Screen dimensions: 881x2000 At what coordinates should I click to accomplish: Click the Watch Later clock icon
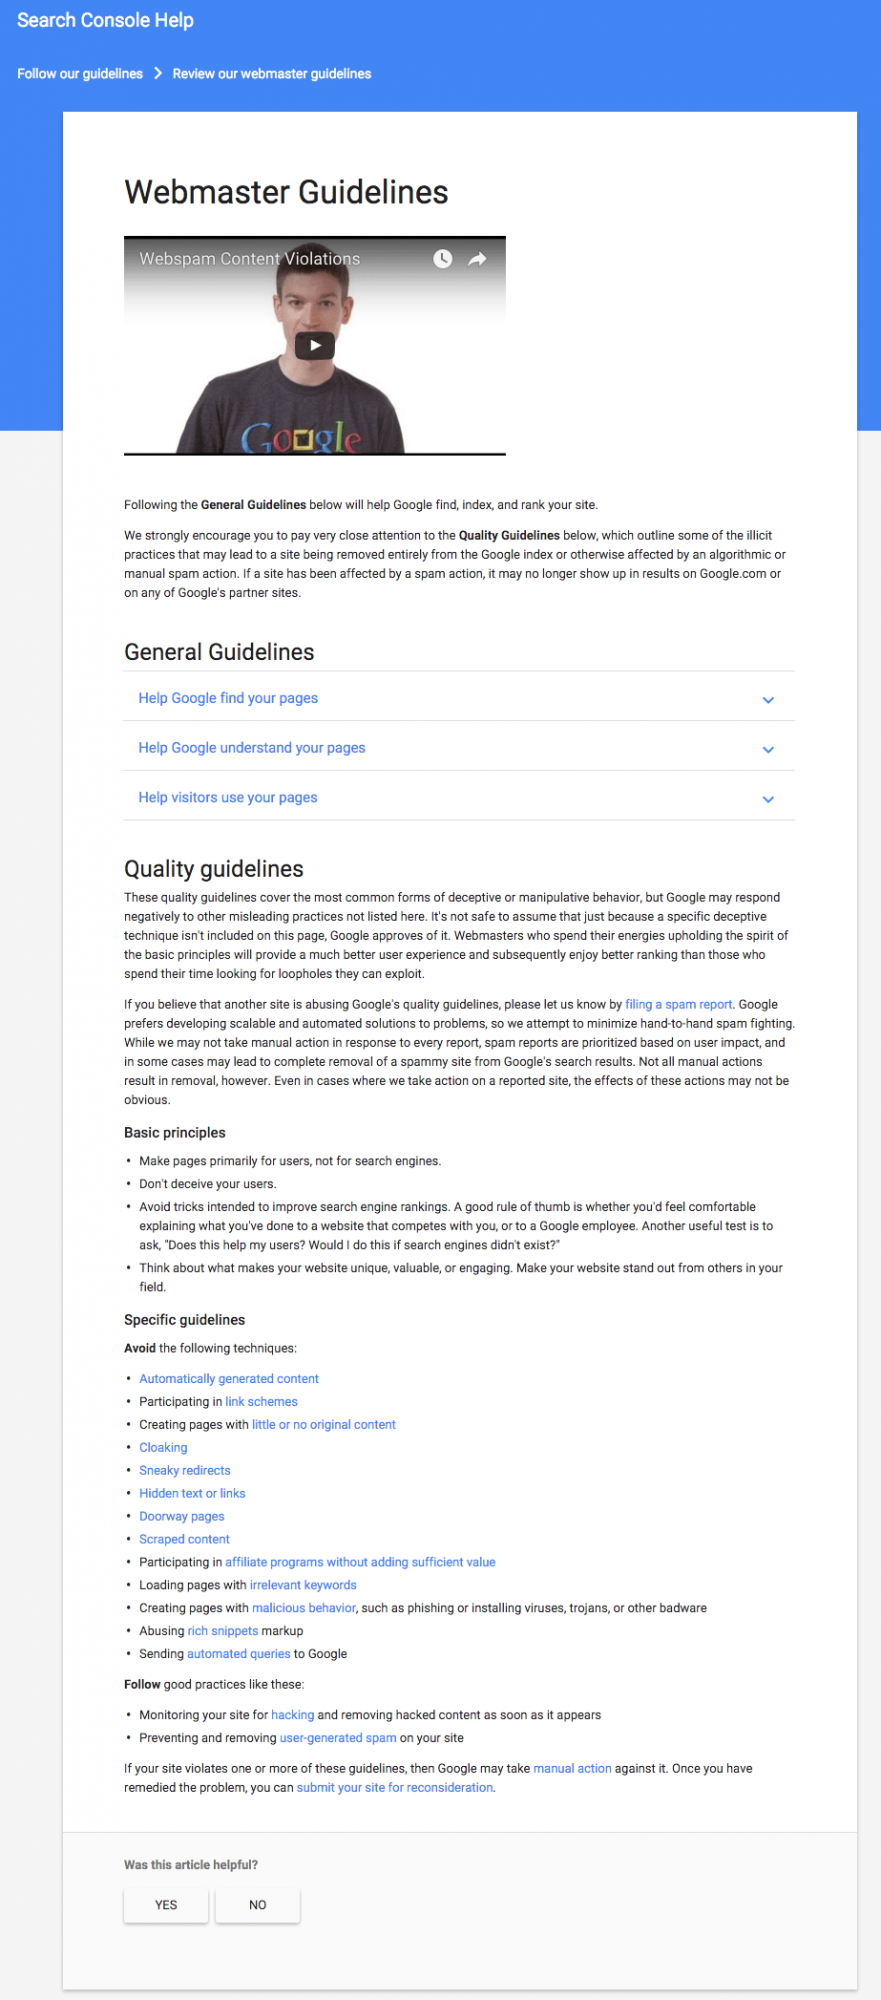coord(442,259)
